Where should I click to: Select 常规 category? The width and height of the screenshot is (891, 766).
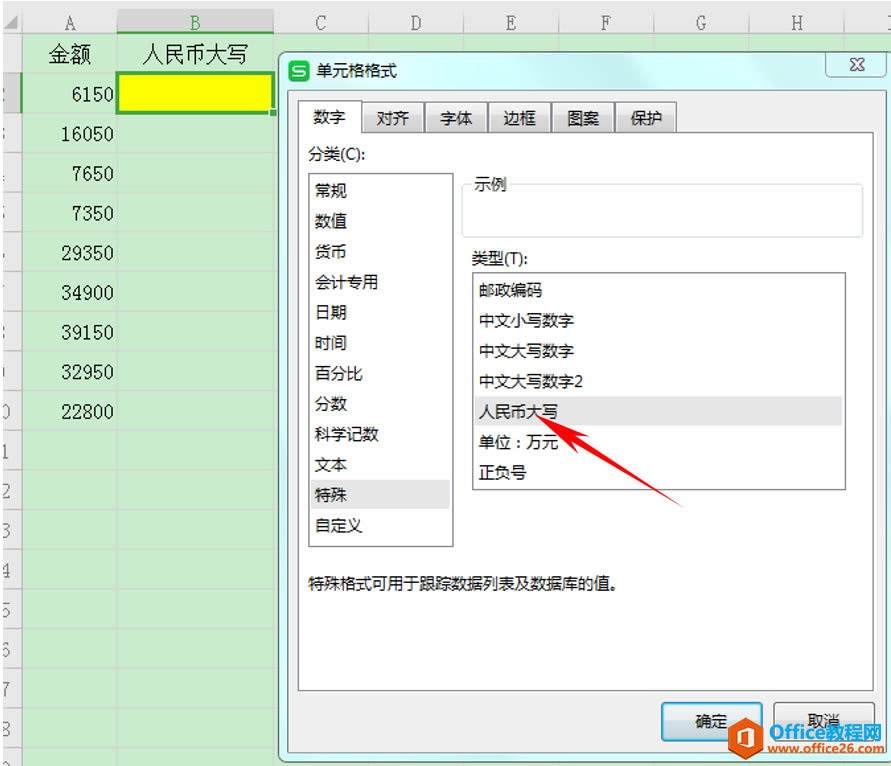pos(380,190)
